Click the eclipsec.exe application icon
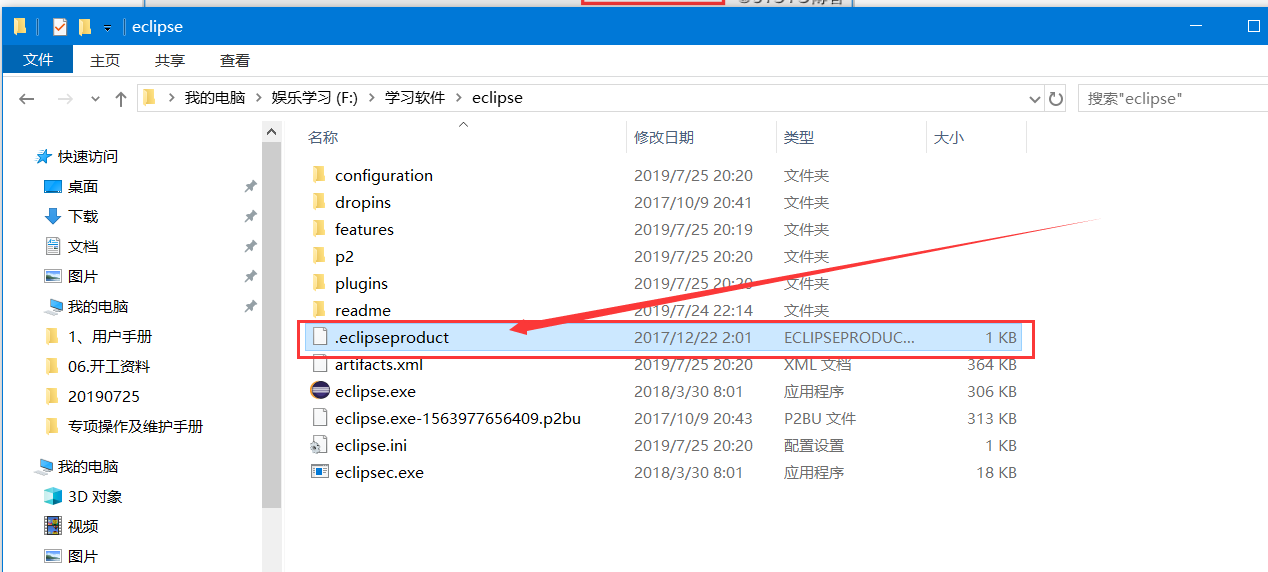This screenshot has height=572, width=1268. pyautogui.click(x=320, y=472)
